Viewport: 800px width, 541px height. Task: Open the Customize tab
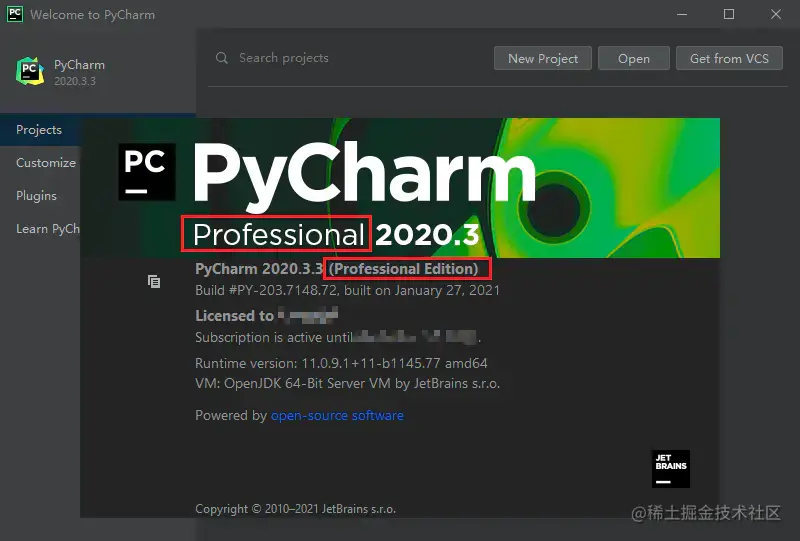46,163
